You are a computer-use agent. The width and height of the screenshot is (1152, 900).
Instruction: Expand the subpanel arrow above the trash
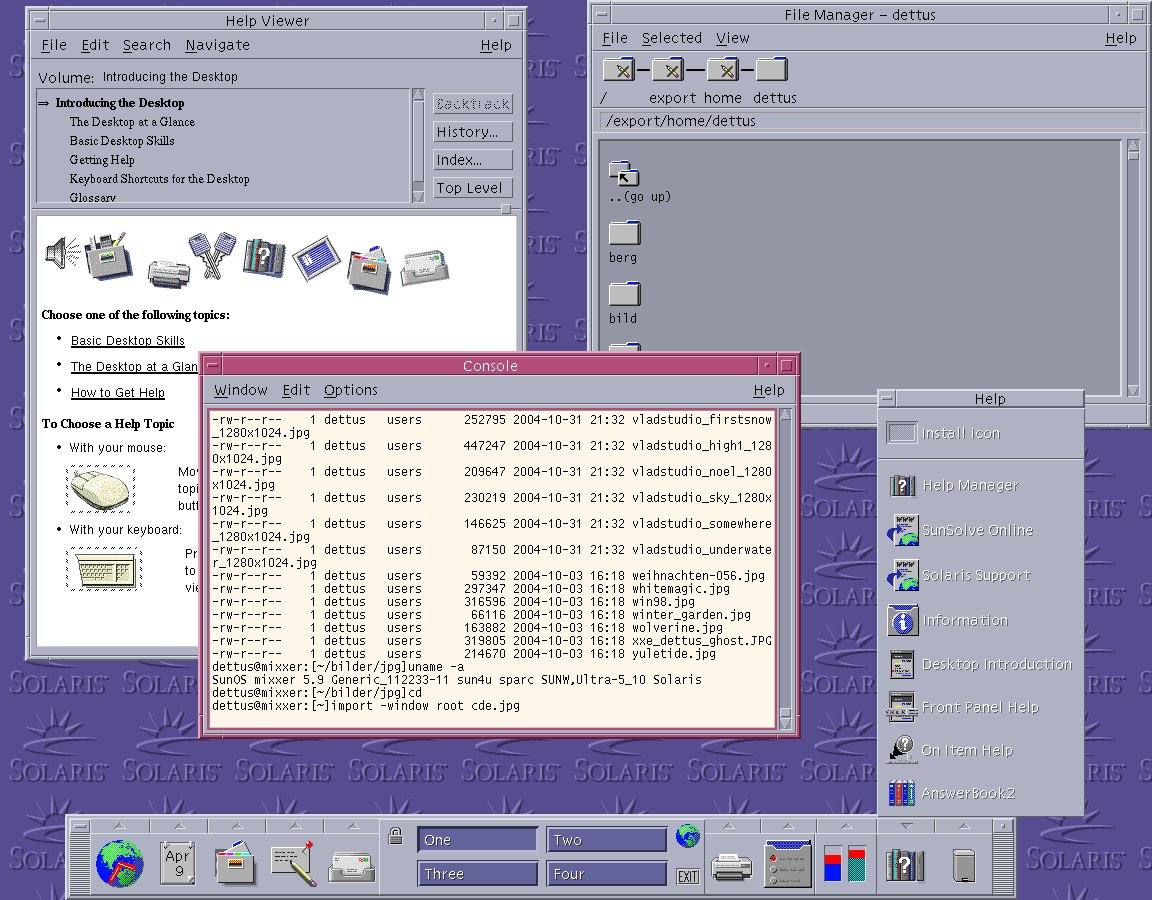[x=964, y=826]
